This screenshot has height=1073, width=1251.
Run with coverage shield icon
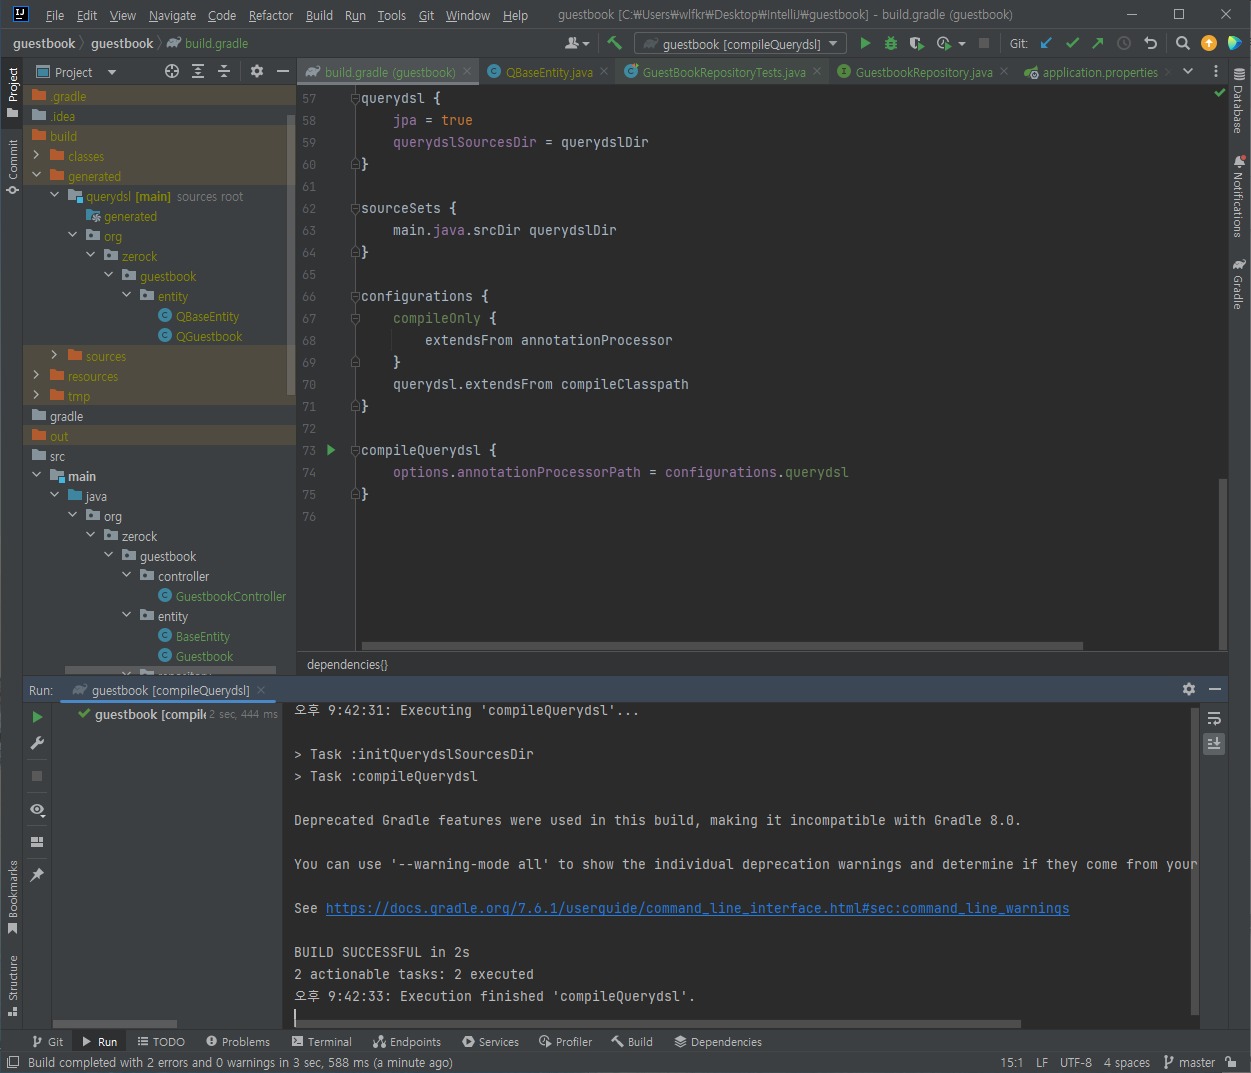[916, 43]
